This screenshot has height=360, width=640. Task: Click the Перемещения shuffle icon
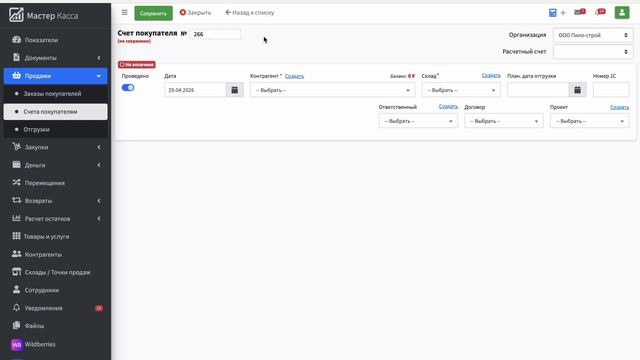[x=16, y=182]
